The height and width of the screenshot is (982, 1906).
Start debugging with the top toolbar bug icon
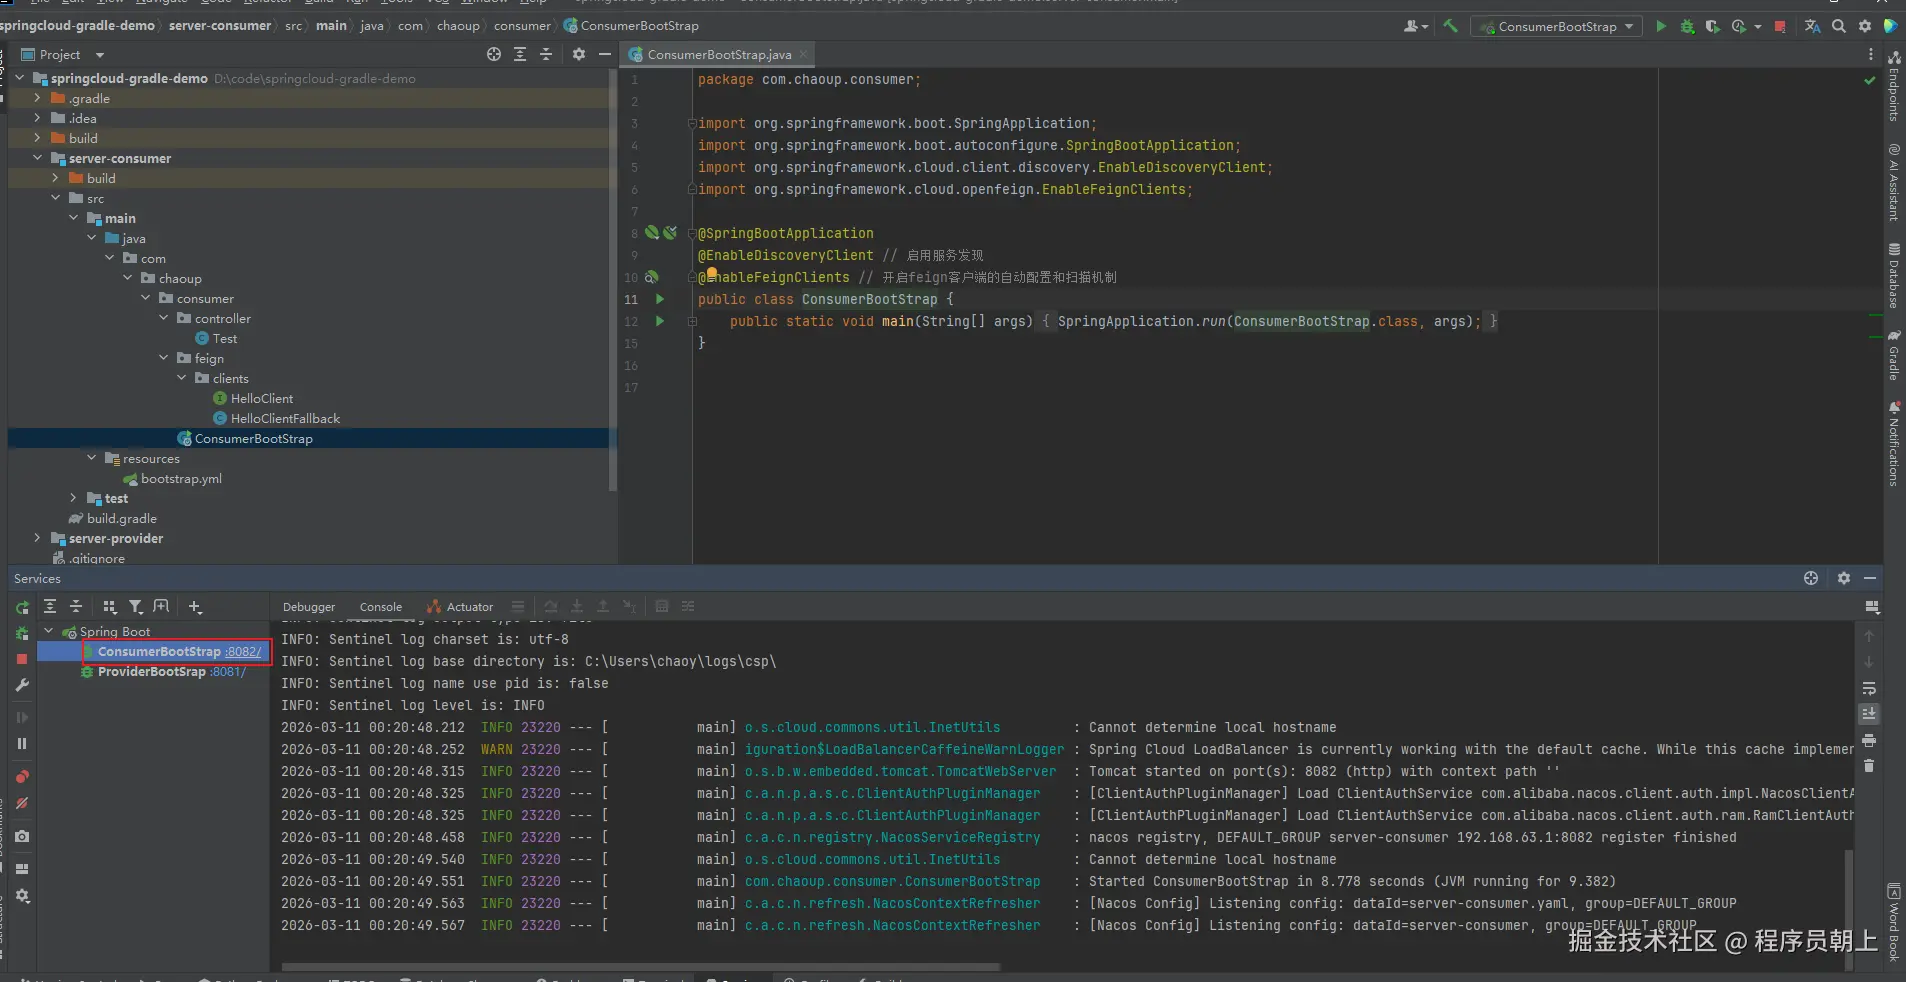tap(1687, 27)
